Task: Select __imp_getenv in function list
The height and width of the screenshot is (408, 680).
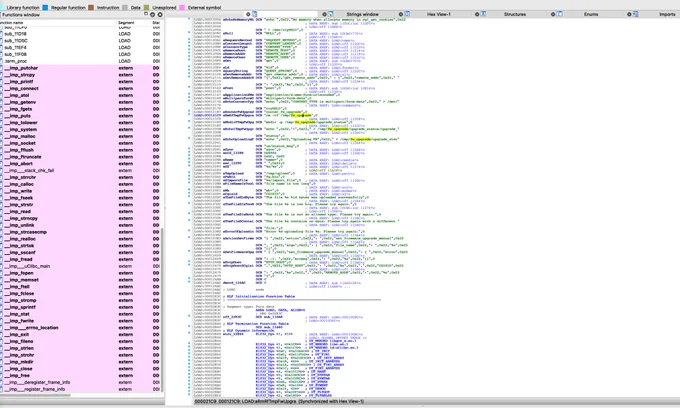Action: click(x=80, y=102)
